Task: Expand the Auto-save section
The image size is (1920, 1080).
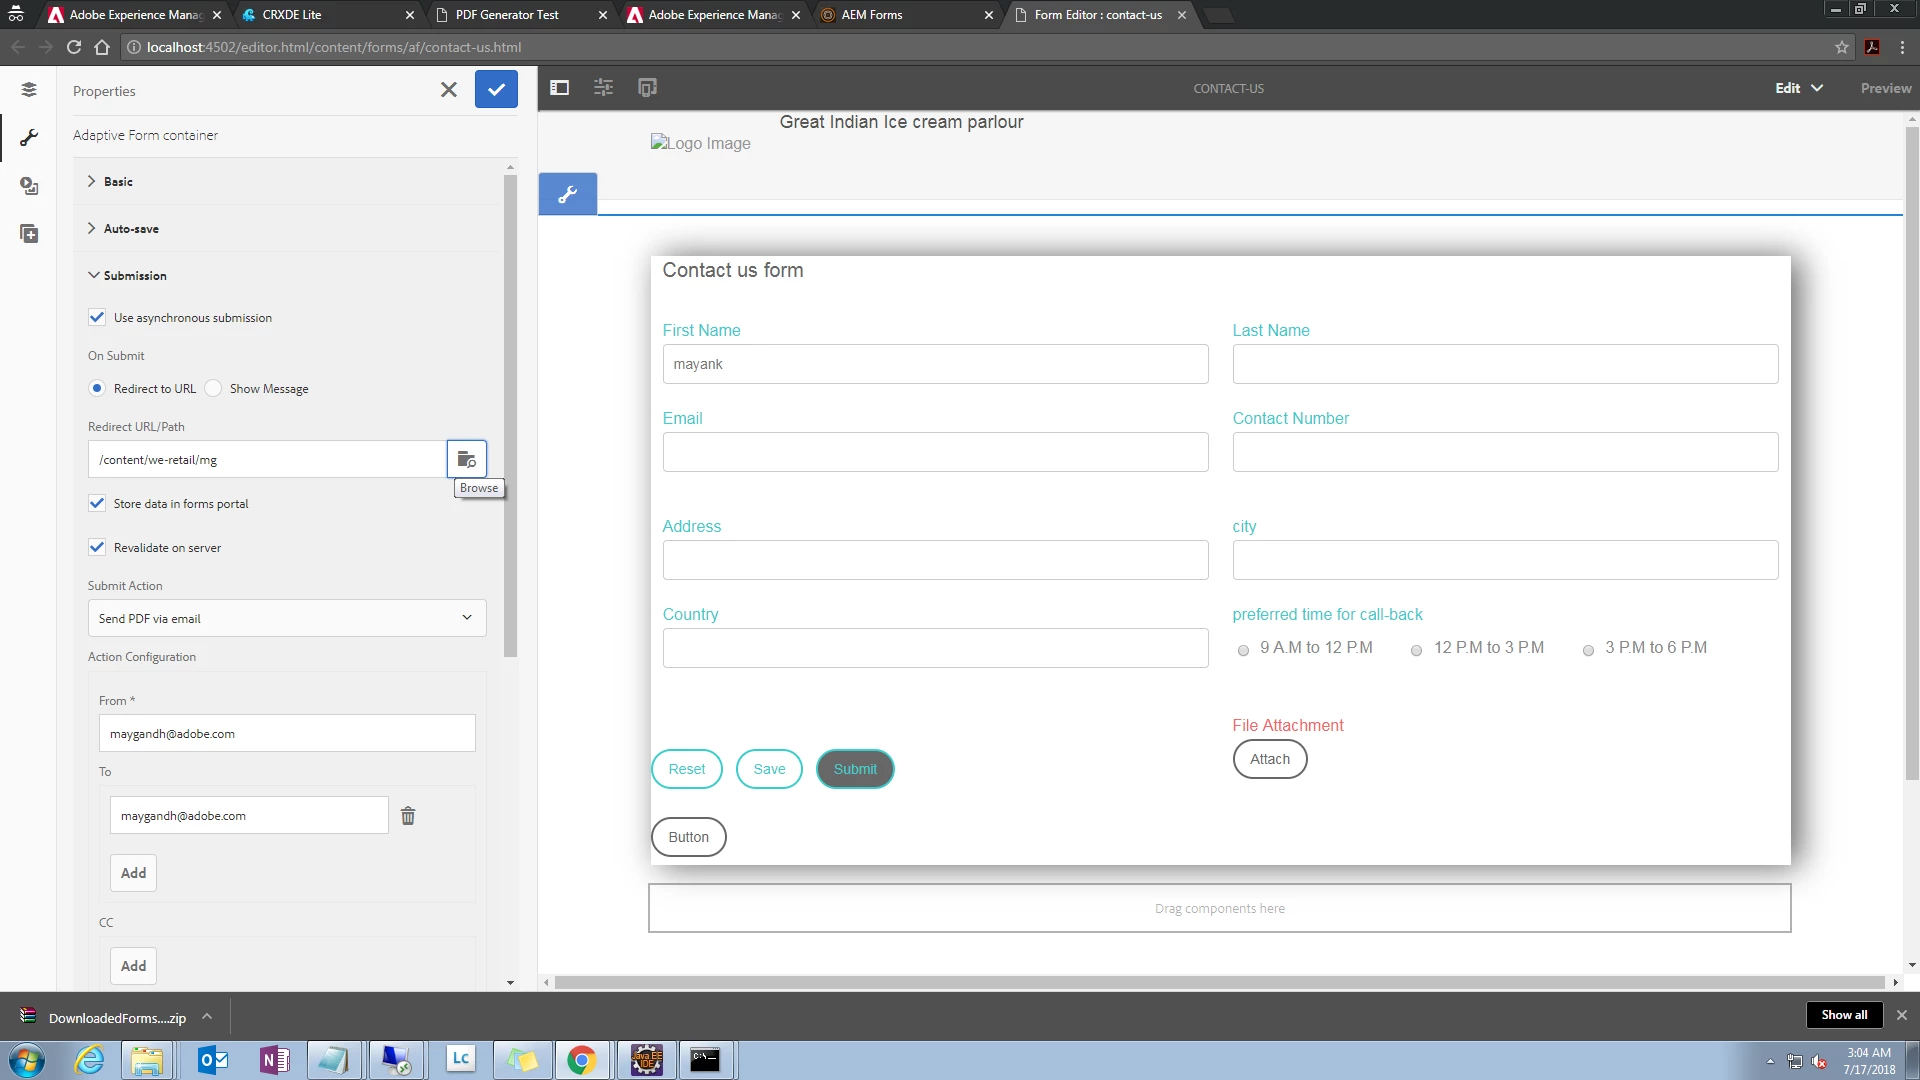Action: [x=130, y=228]
